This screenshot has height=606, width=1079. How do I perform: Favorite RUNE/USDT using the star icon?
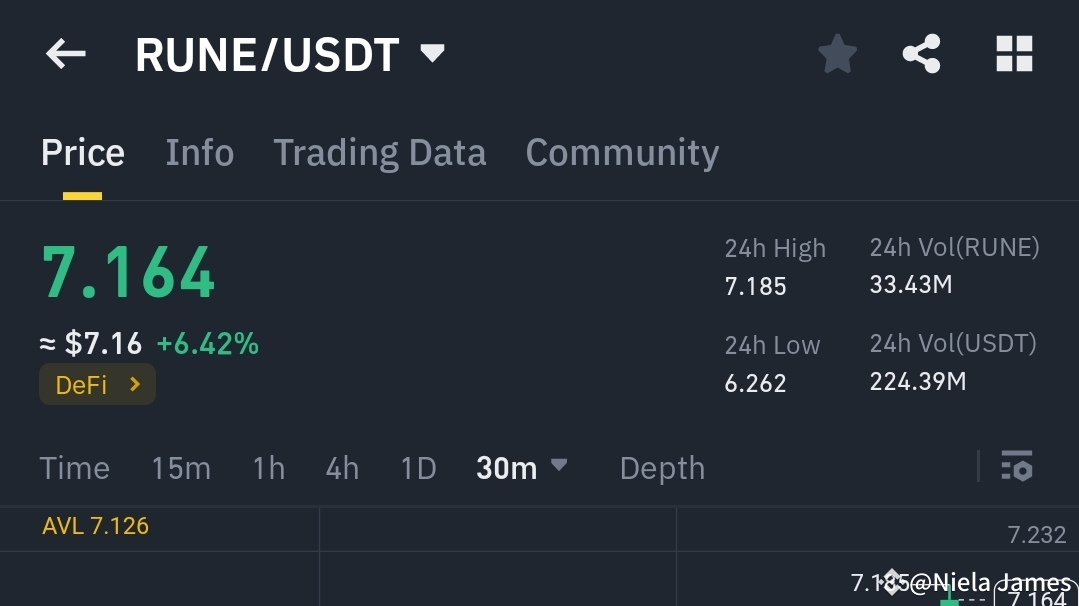(x=836, y=55)
